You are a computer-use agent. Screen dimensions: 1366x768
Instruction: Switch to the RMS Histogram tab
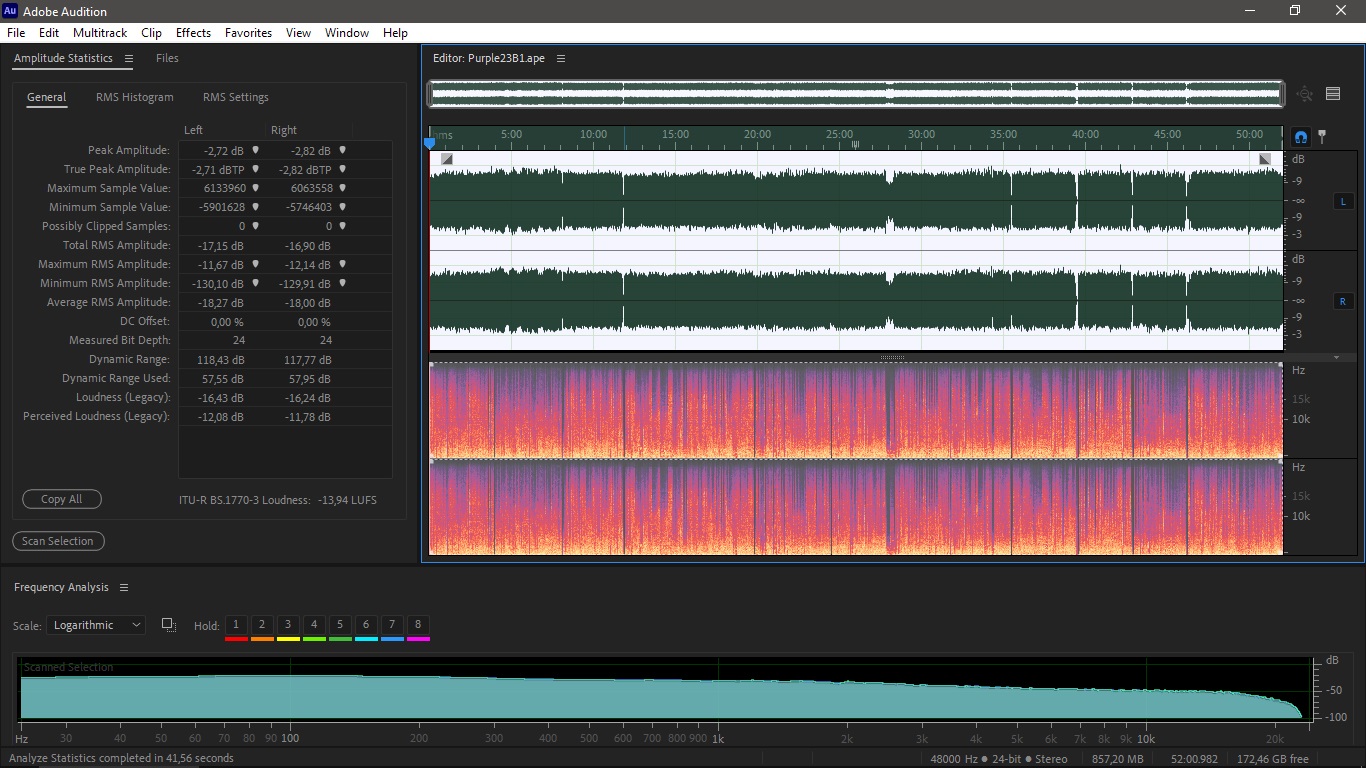(135, 98)
